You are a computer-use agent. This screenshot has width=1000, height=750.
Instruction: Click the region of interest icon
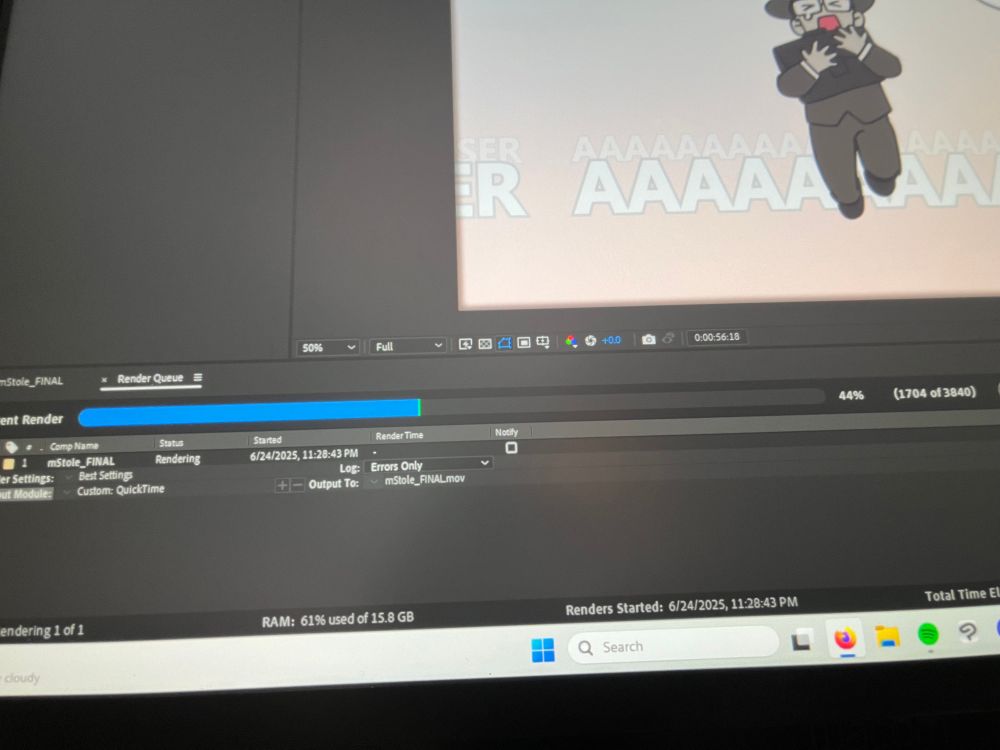[x=524, y=342]
